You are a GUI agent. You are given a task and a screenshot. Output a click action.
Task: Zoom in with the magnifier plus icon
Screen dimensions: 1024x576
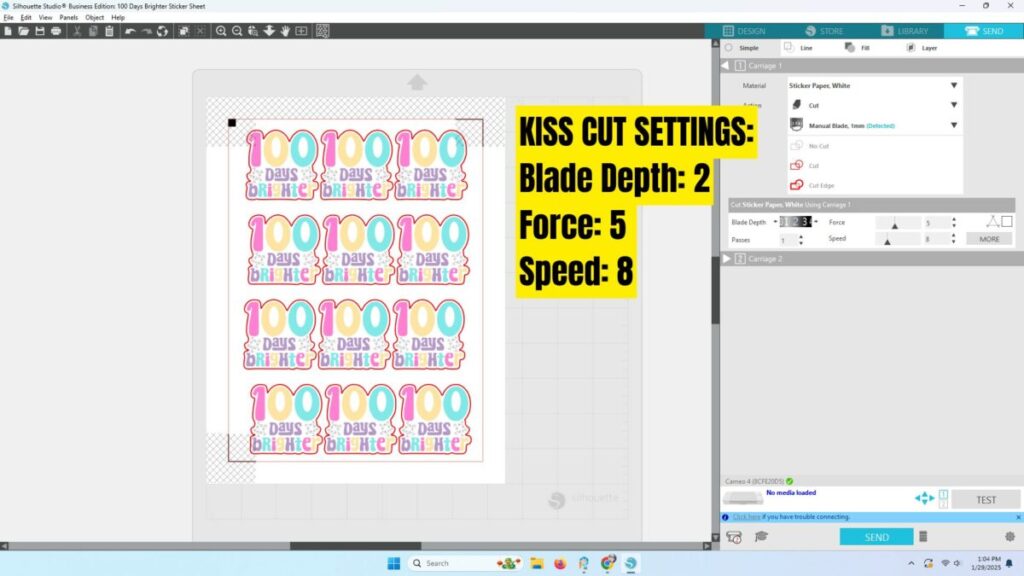coord(221,31)
